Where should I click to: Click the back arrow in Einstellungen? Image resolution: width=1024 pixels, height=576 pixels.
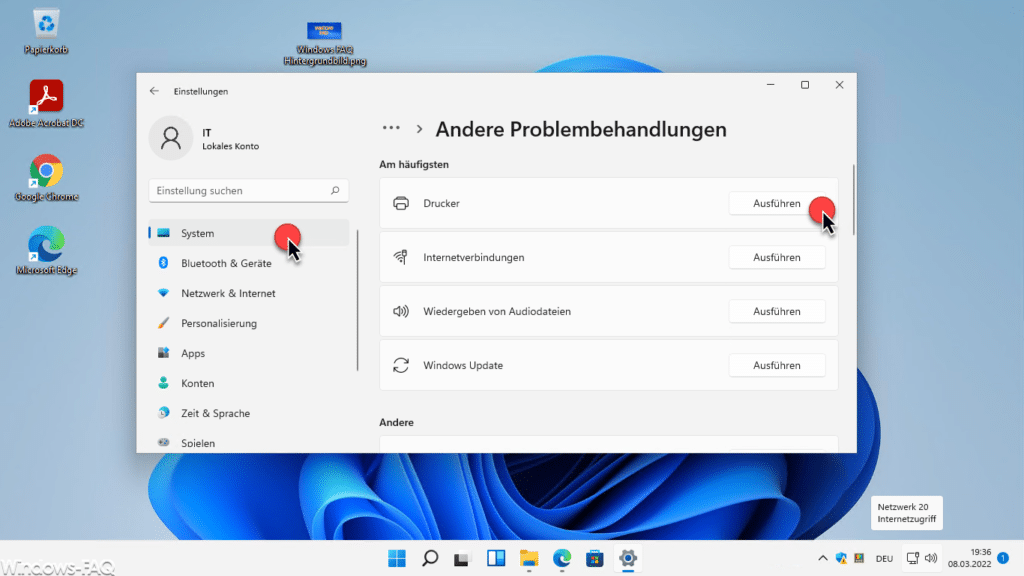coord(154,91)
